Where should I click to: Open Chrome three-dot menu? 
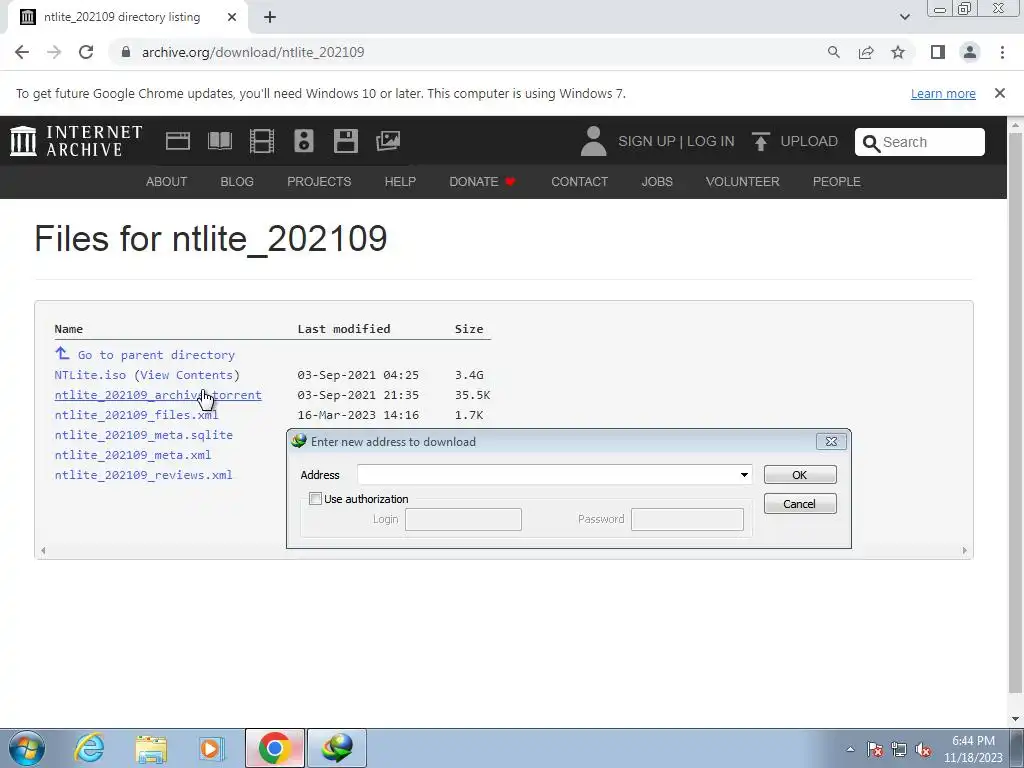(1002, 52)
